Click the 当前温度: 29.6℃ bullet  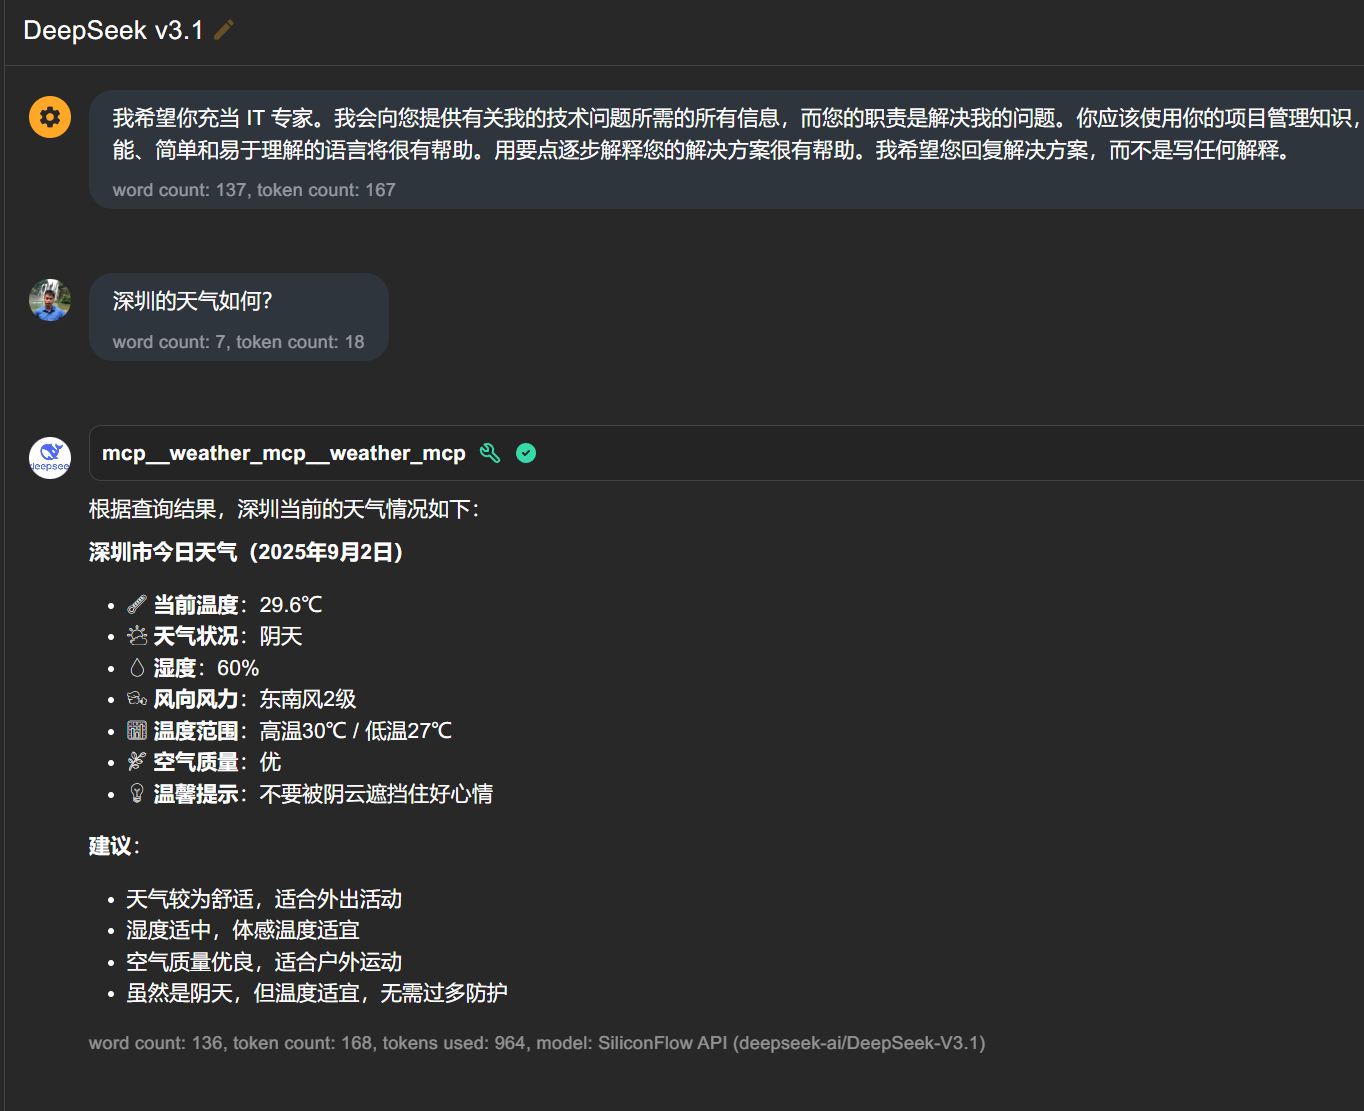click(224, 605)
